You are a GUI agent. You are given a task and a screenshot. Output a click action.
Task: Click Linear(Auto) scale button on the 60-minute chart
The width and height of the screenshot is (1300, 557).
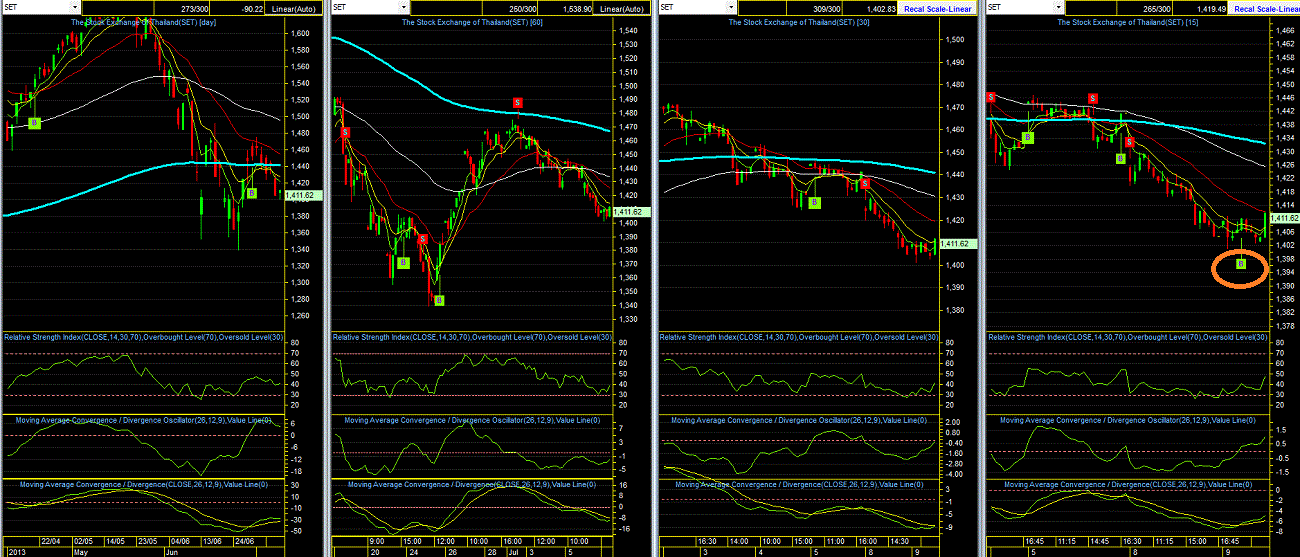[x=623, y=7]
